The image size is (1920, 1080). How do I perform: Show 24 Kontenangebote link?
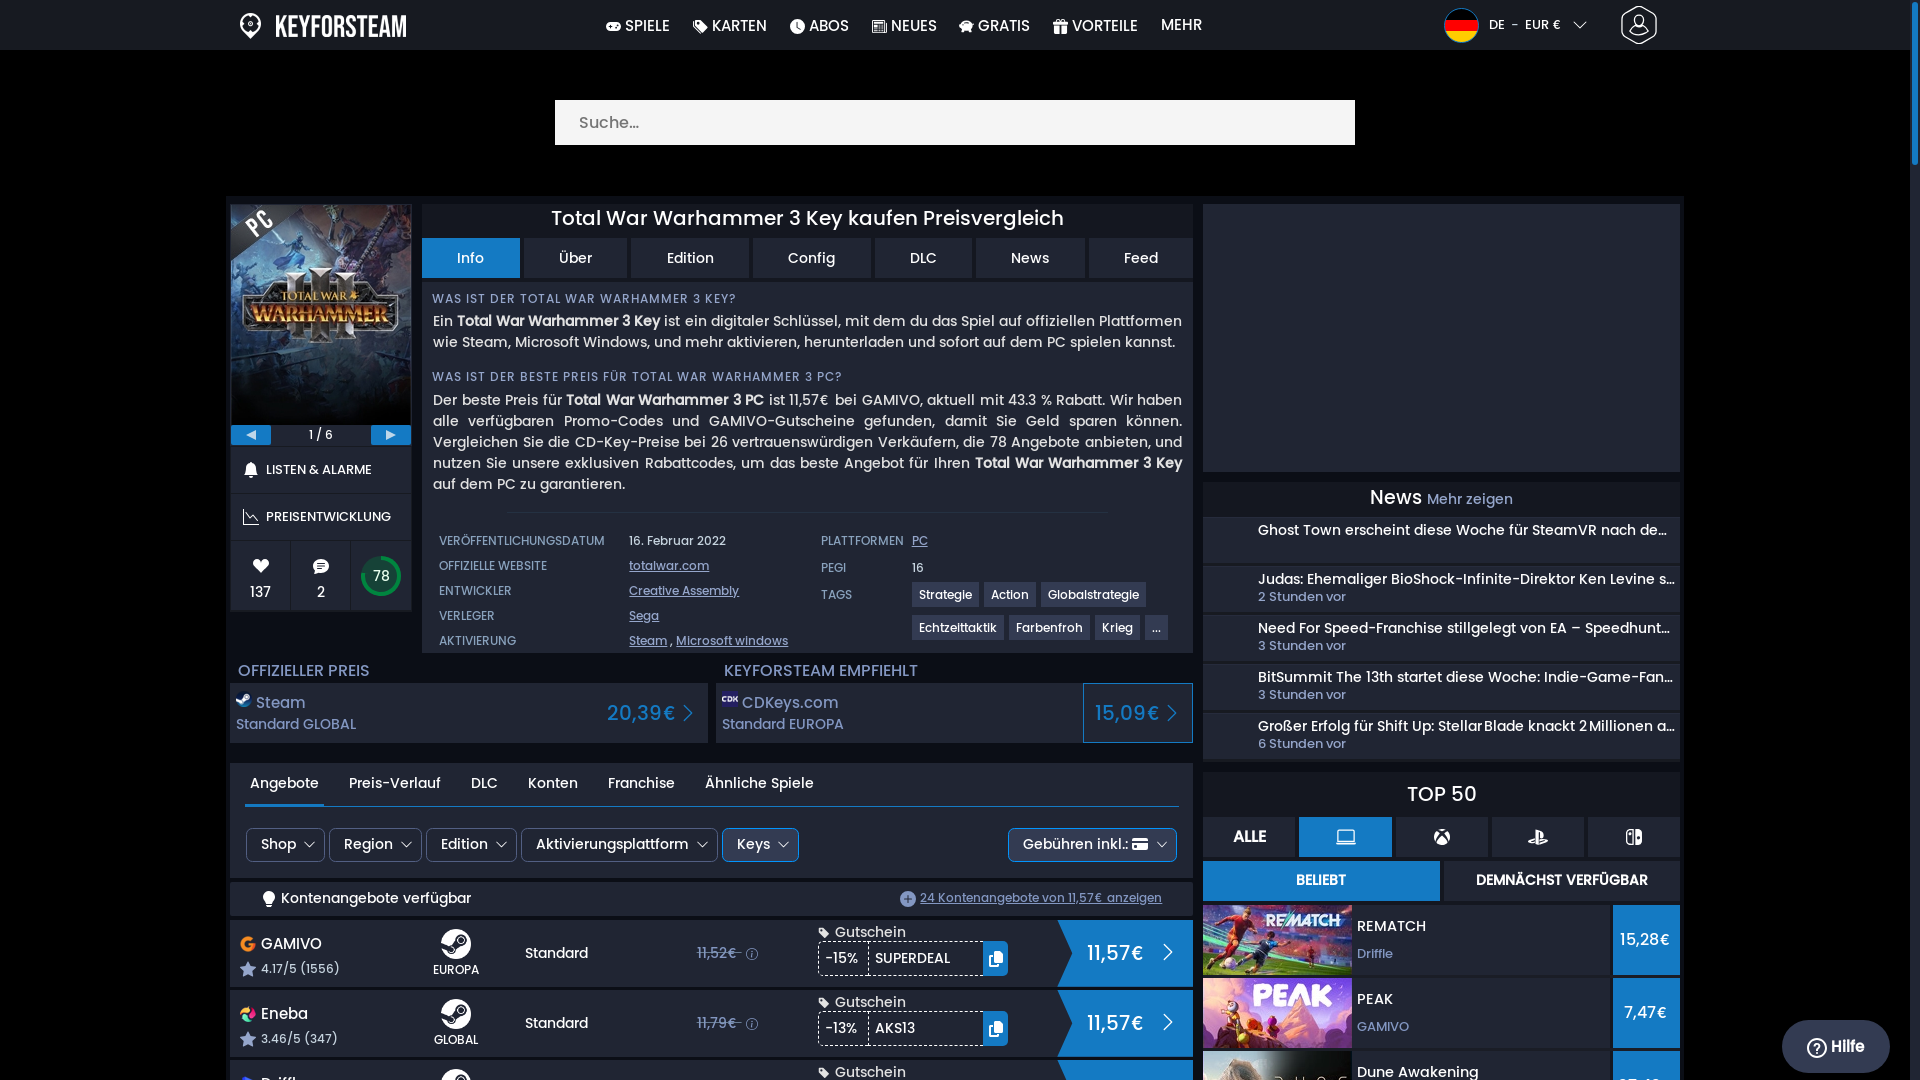pos(1040,898)
